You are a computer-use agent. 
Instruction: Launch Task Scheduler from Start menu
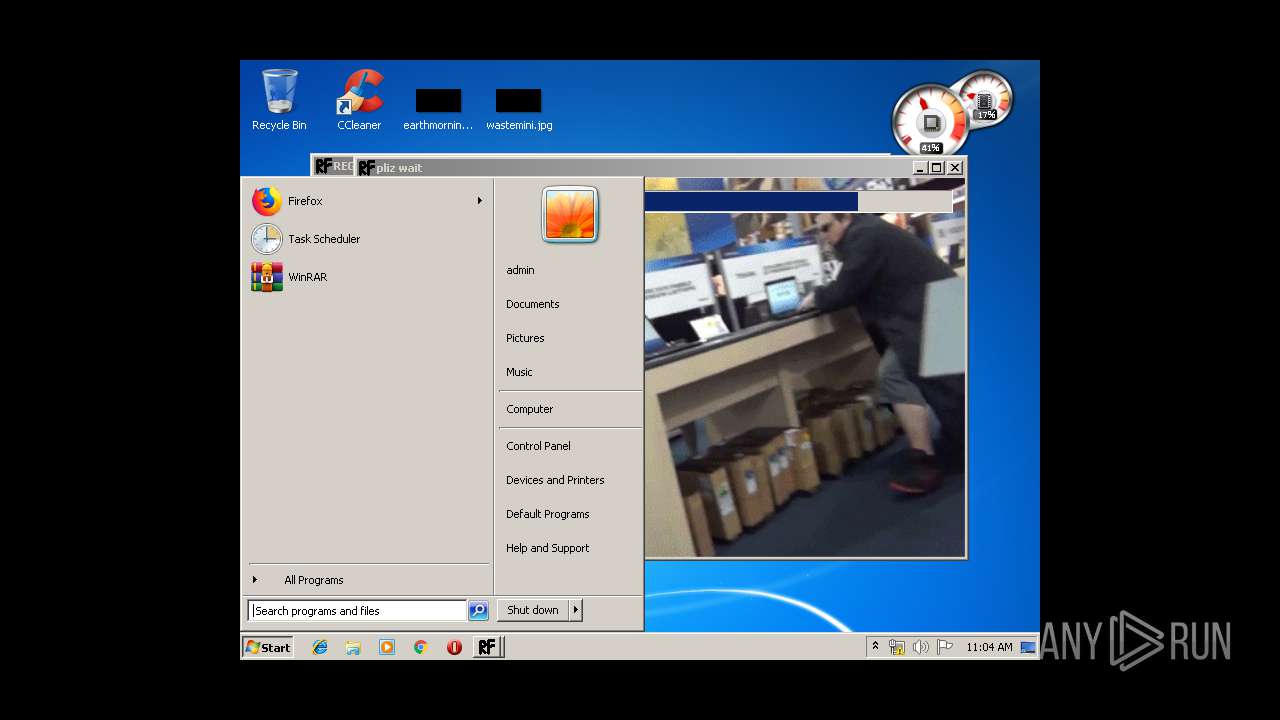[x=367, y=239]
